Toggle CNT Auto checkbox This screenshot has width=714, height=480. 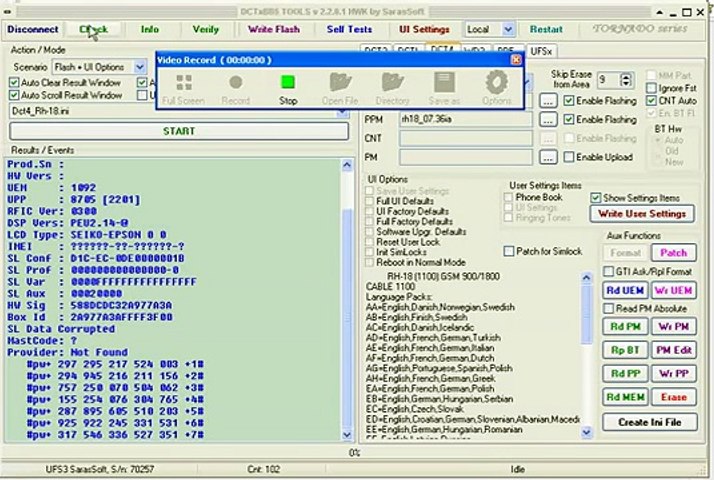click(652, 101)
